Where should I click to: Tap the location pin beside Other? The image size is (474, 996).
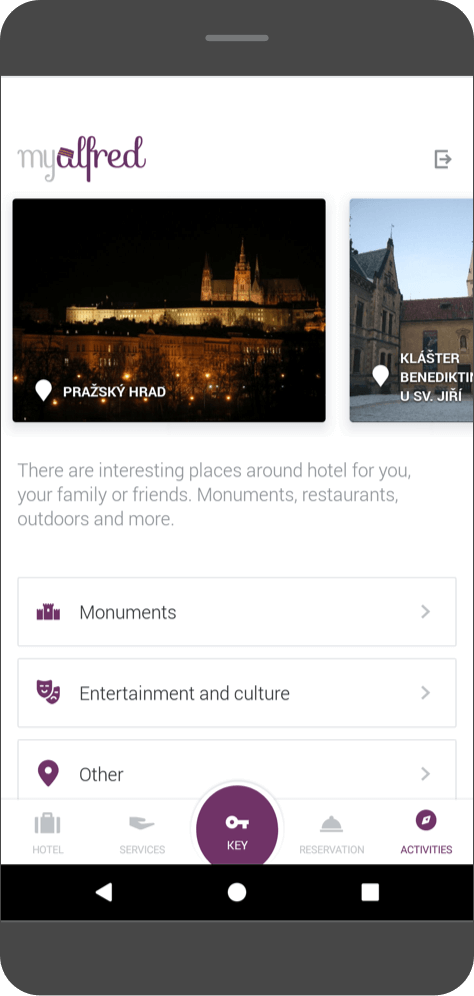point(48,773)
